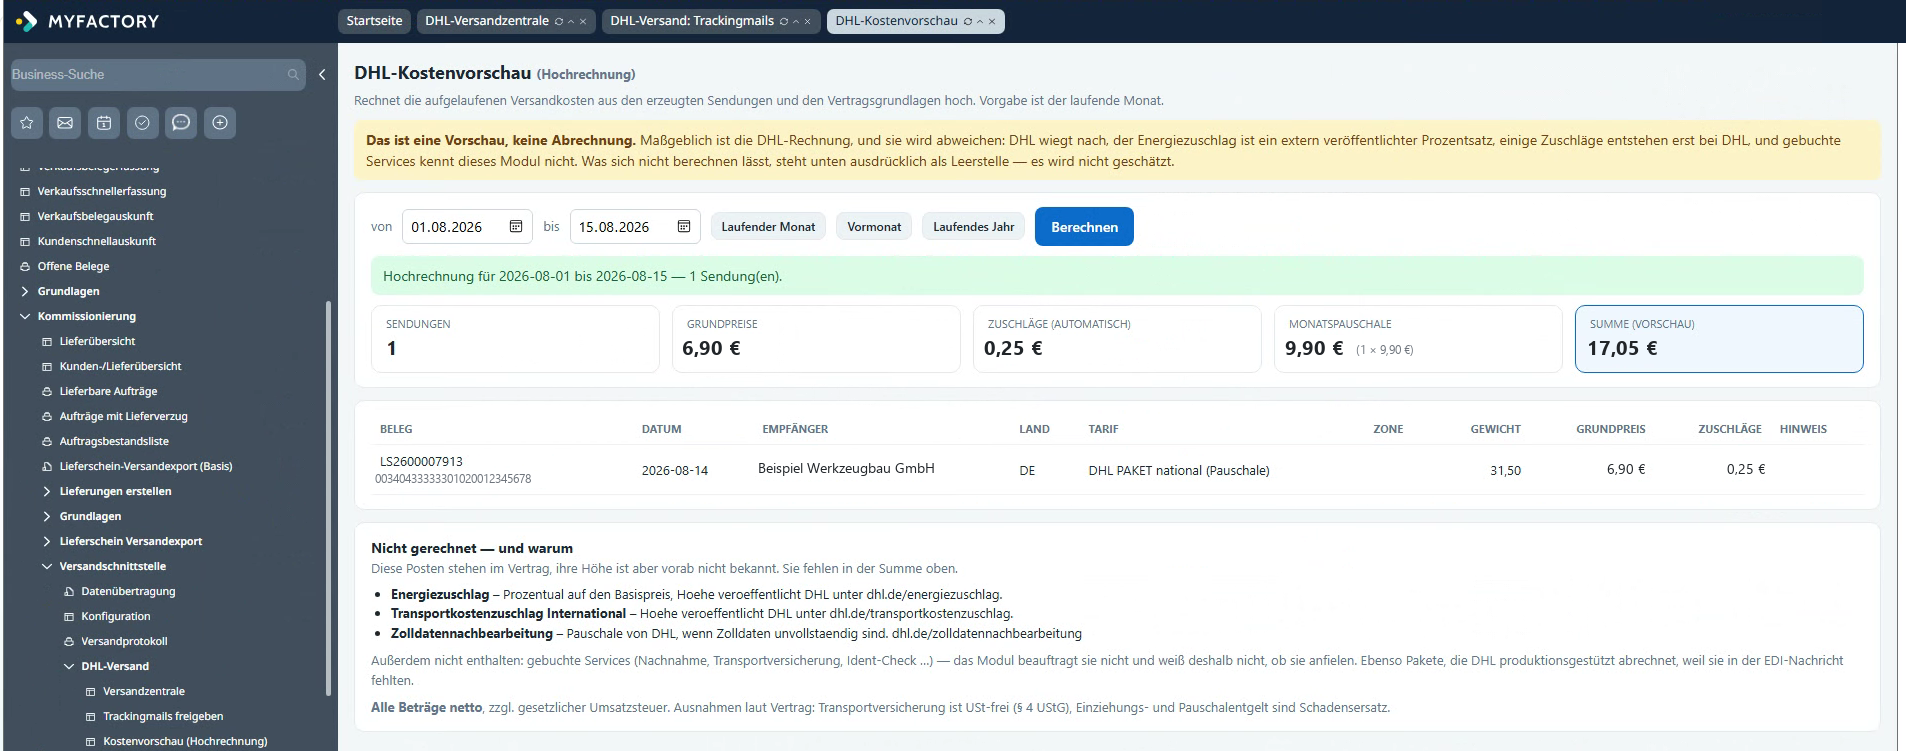The width and height of the screenshot is (1906, 751).
Task: Expand the Lieferungen erstellen node
Action: pos(47,491)
